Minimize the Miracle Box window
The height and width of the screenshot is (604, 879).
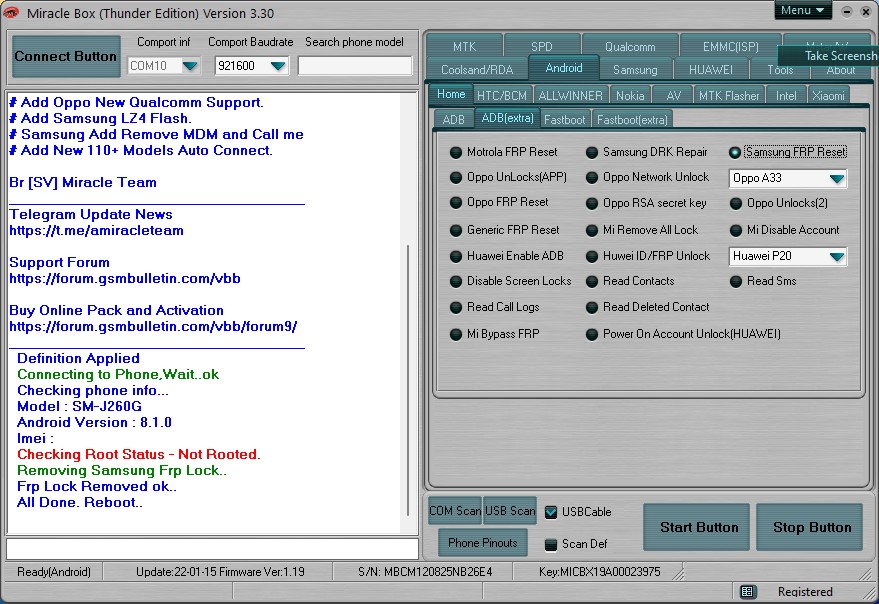847,11
